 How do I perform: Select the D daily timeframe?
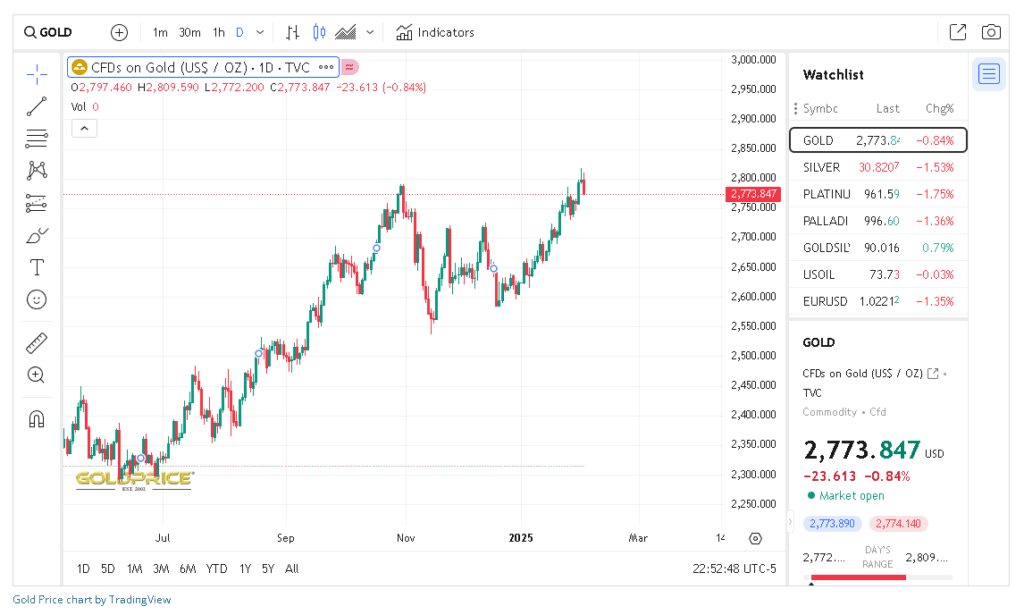[x=240, y=32]
